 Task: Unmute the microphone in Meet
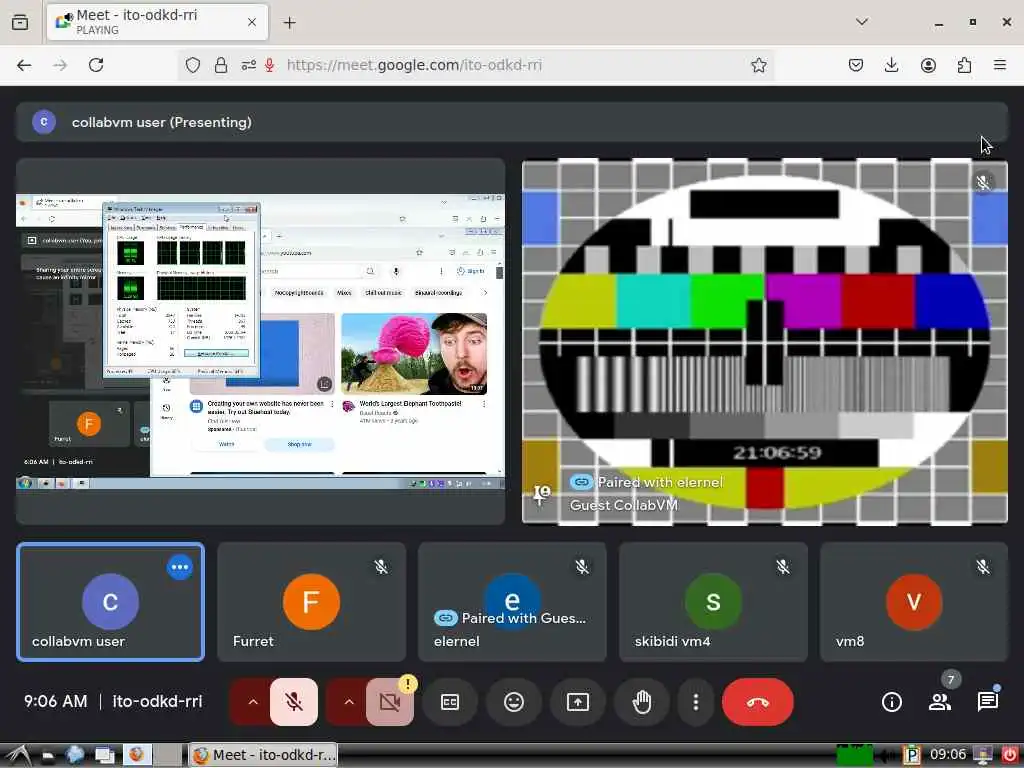pyautogui.click(x=294, y=702)
